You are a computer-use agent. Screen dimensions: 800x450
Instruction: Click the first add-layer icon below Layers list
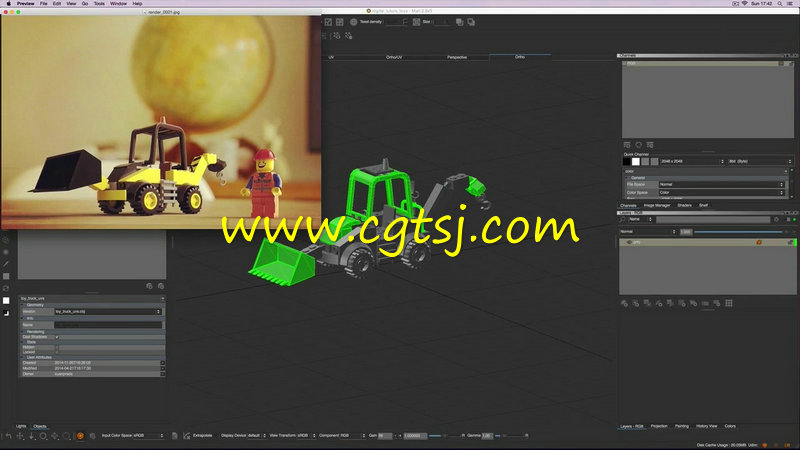click(624, 304)
